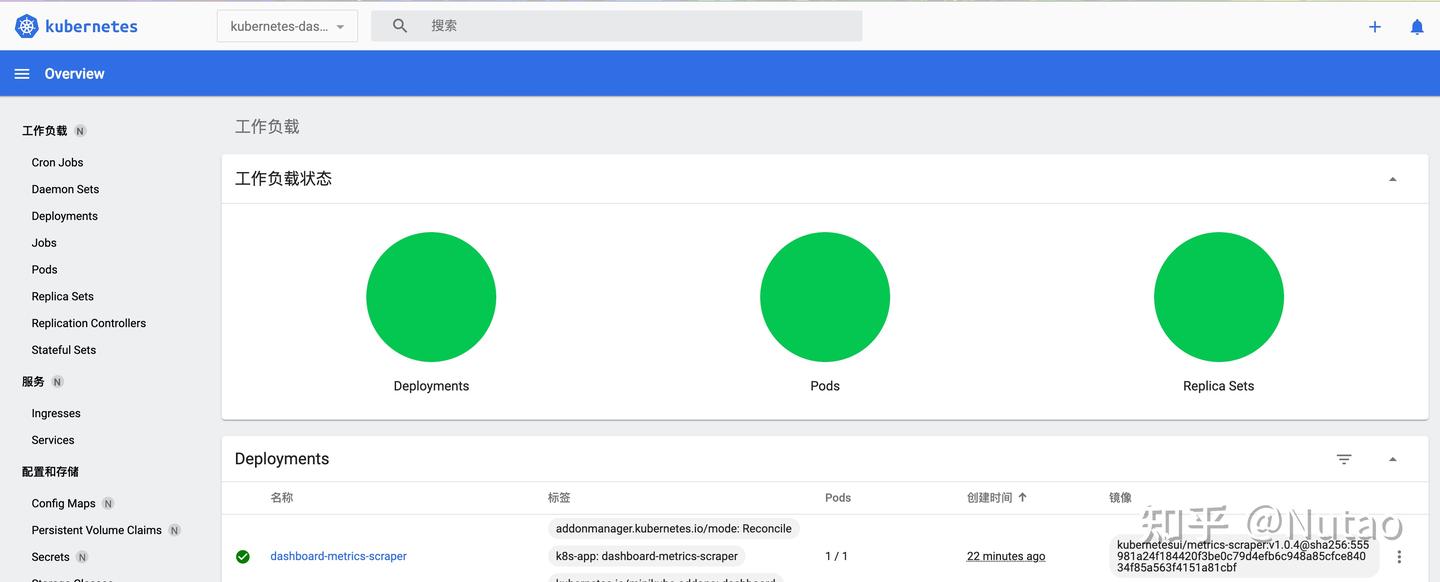Viewport: 1440px width, 582px height.
Task: Open the create resource plus icon
Action: click(x=1374, y=26)
